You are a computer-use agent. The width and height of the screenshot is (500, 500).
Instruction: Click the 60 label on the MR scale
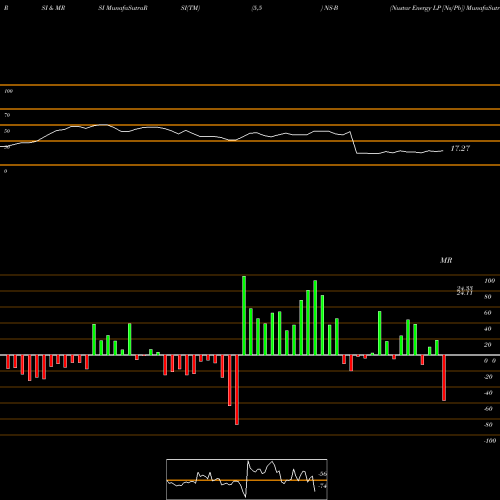point(488,313)
